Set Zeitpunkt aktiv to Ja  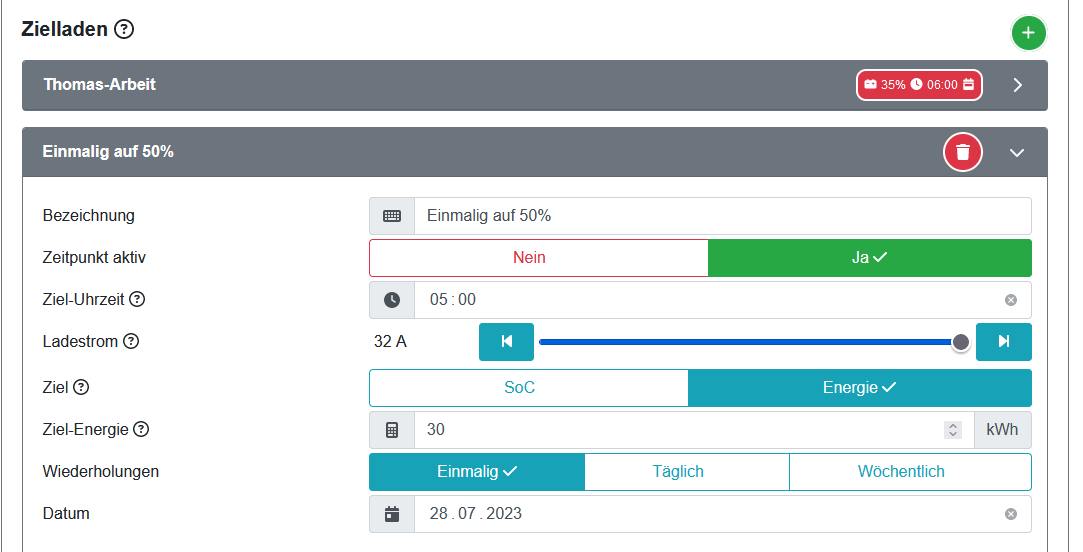(869, 258)
